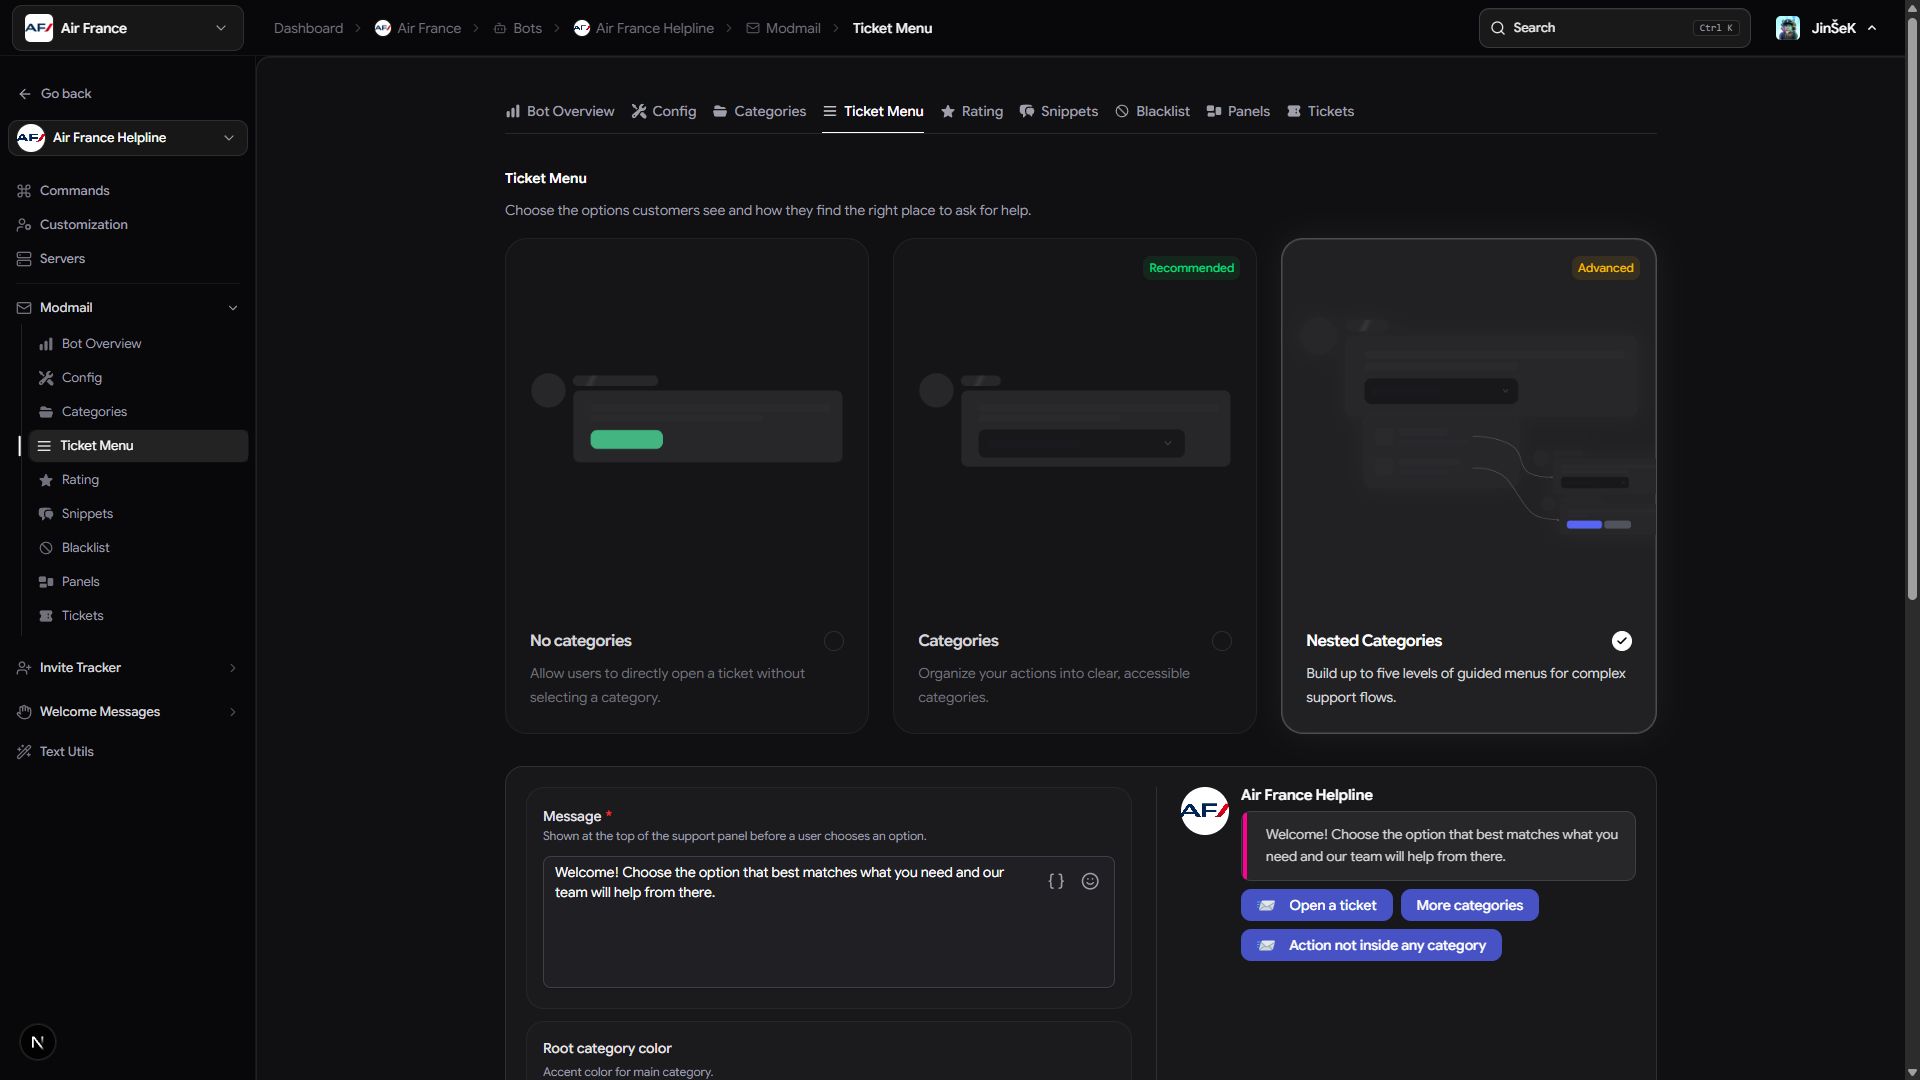This screenshot has height=1080, width=1920.
Task: Click the Welcome Messages hand icon
Action: [24, 712]
